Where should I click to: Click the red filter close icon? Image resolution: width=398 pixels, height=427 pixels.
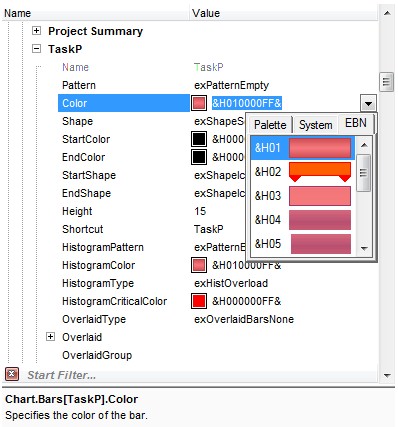[x=12, y=374]
